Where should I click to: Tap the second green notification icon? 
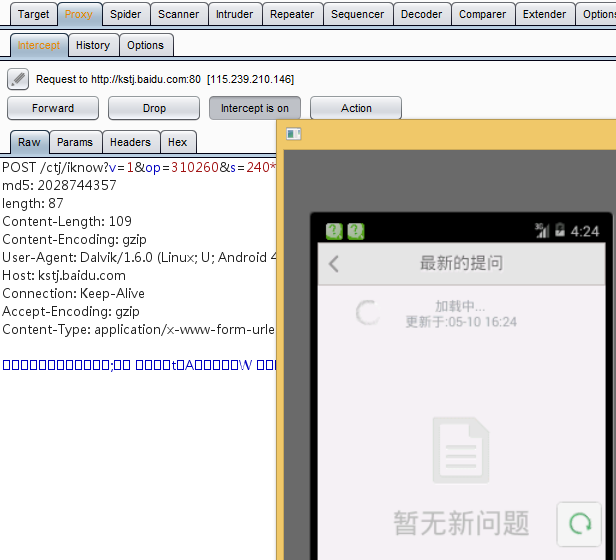point(356,231)
